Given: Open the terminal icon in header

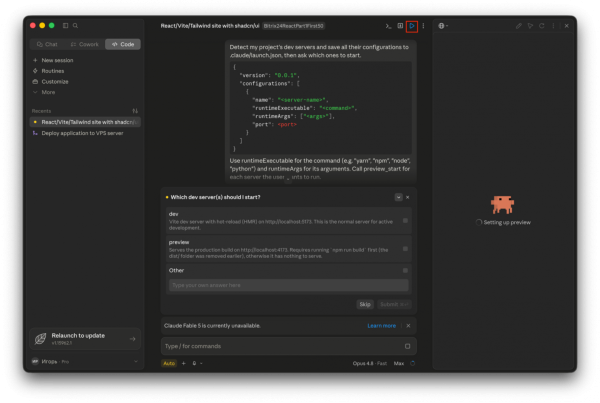Looking at the screenshot, I should (388, 26).
